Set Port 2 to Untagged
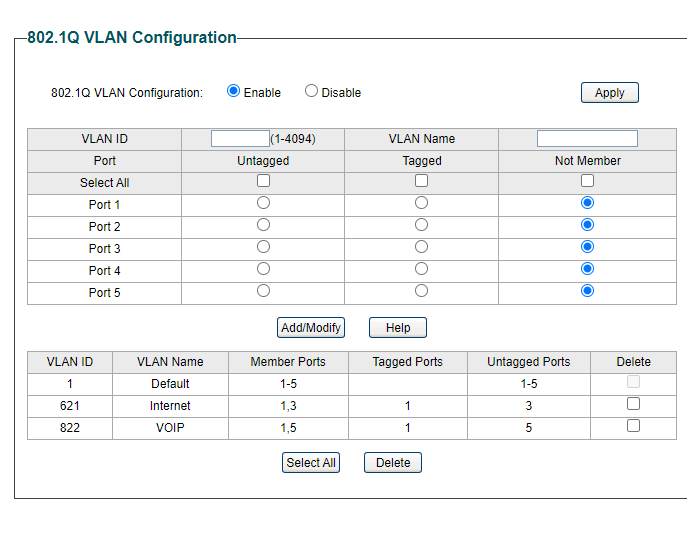Viewport: 687px width, 547px height. (264, 225)
